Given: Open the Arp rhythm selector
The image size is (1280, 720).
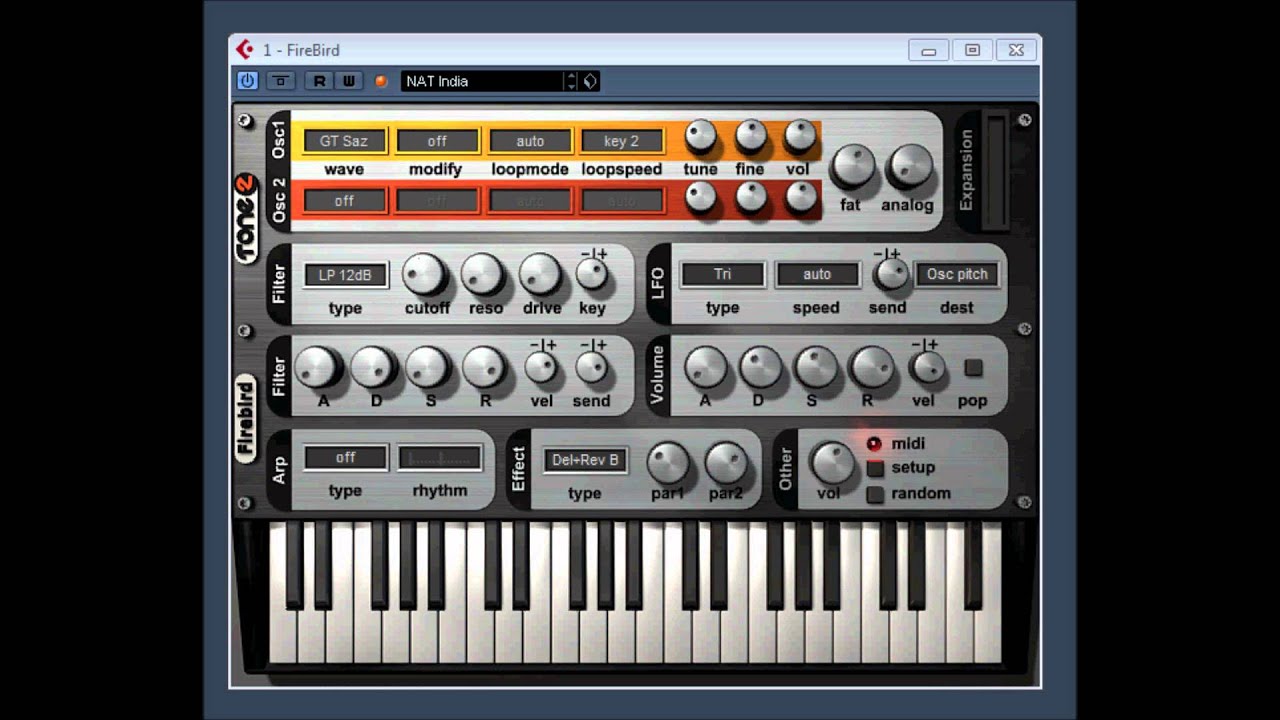Looking at the screenshot, I should click(440, 458).
